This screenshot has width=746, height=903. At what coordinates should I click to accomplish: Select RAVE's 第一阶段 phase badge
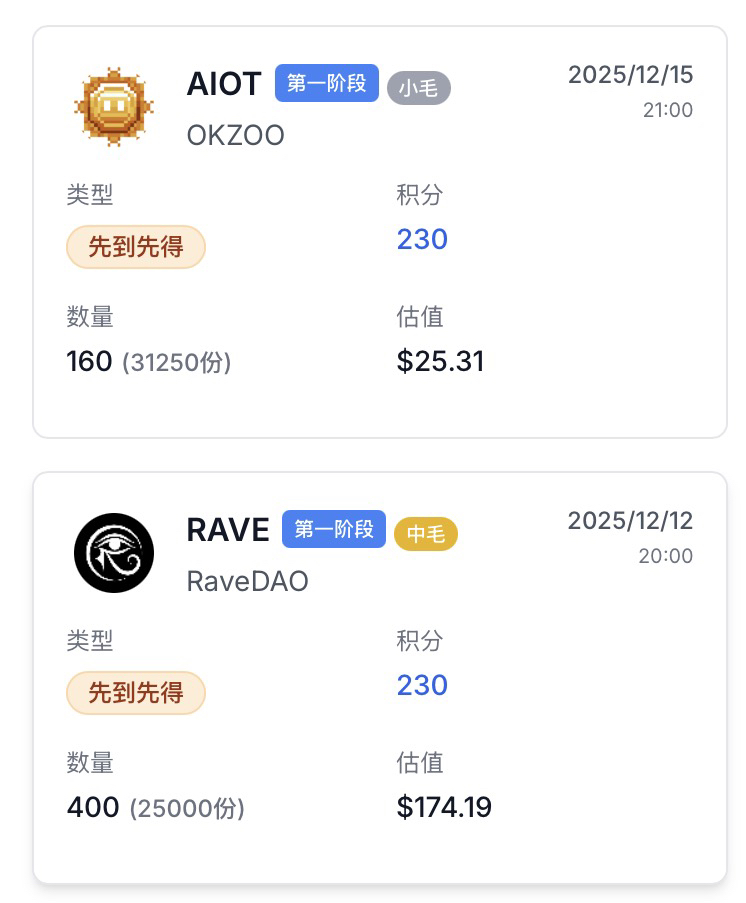pos(334,529)
